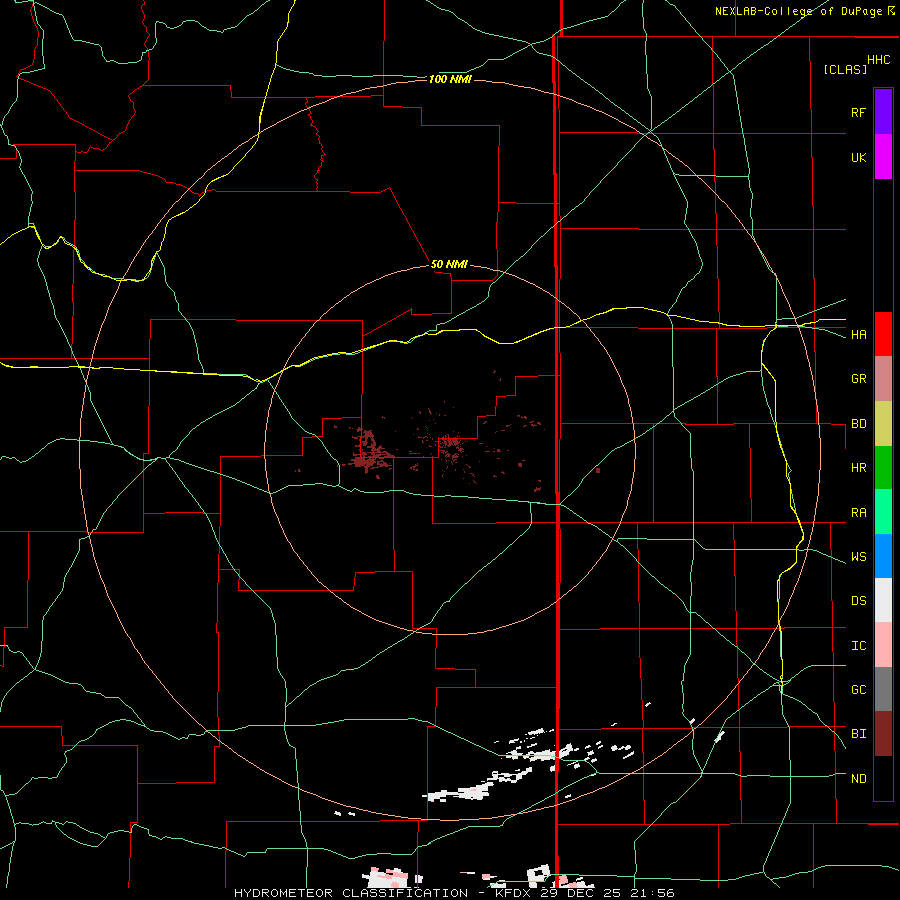Click the DS white legend swatch

click(883, 600)
